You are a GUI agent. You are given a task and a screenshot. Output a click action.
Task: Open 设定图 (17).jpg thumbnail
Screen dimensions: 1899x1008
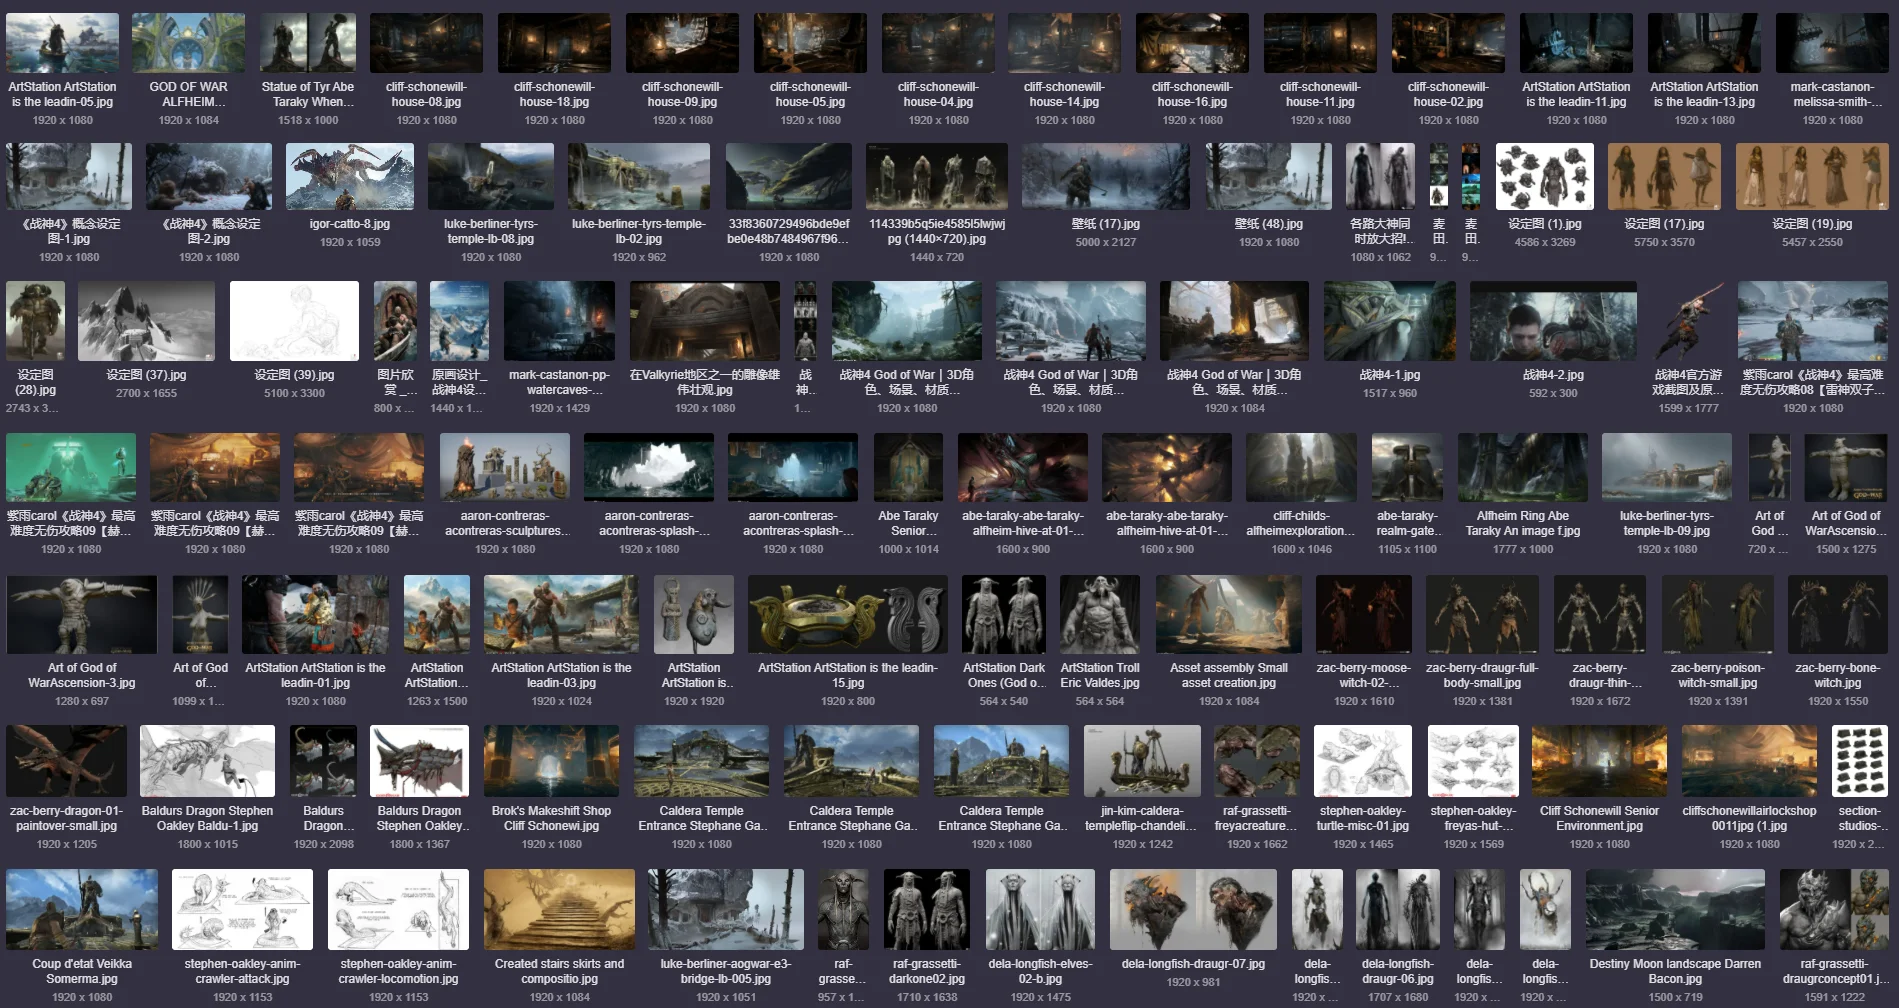click(x=1665, y=176)
